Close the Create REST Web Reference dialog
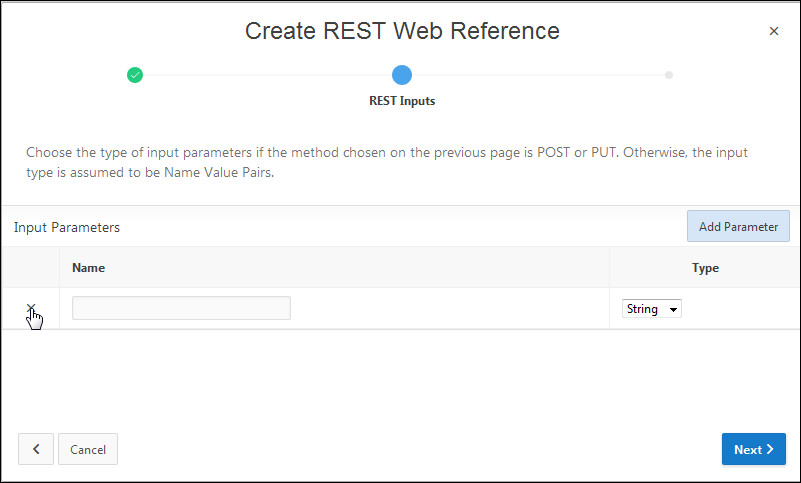Viewport: 801px width, 483px height. coord(773,31)
